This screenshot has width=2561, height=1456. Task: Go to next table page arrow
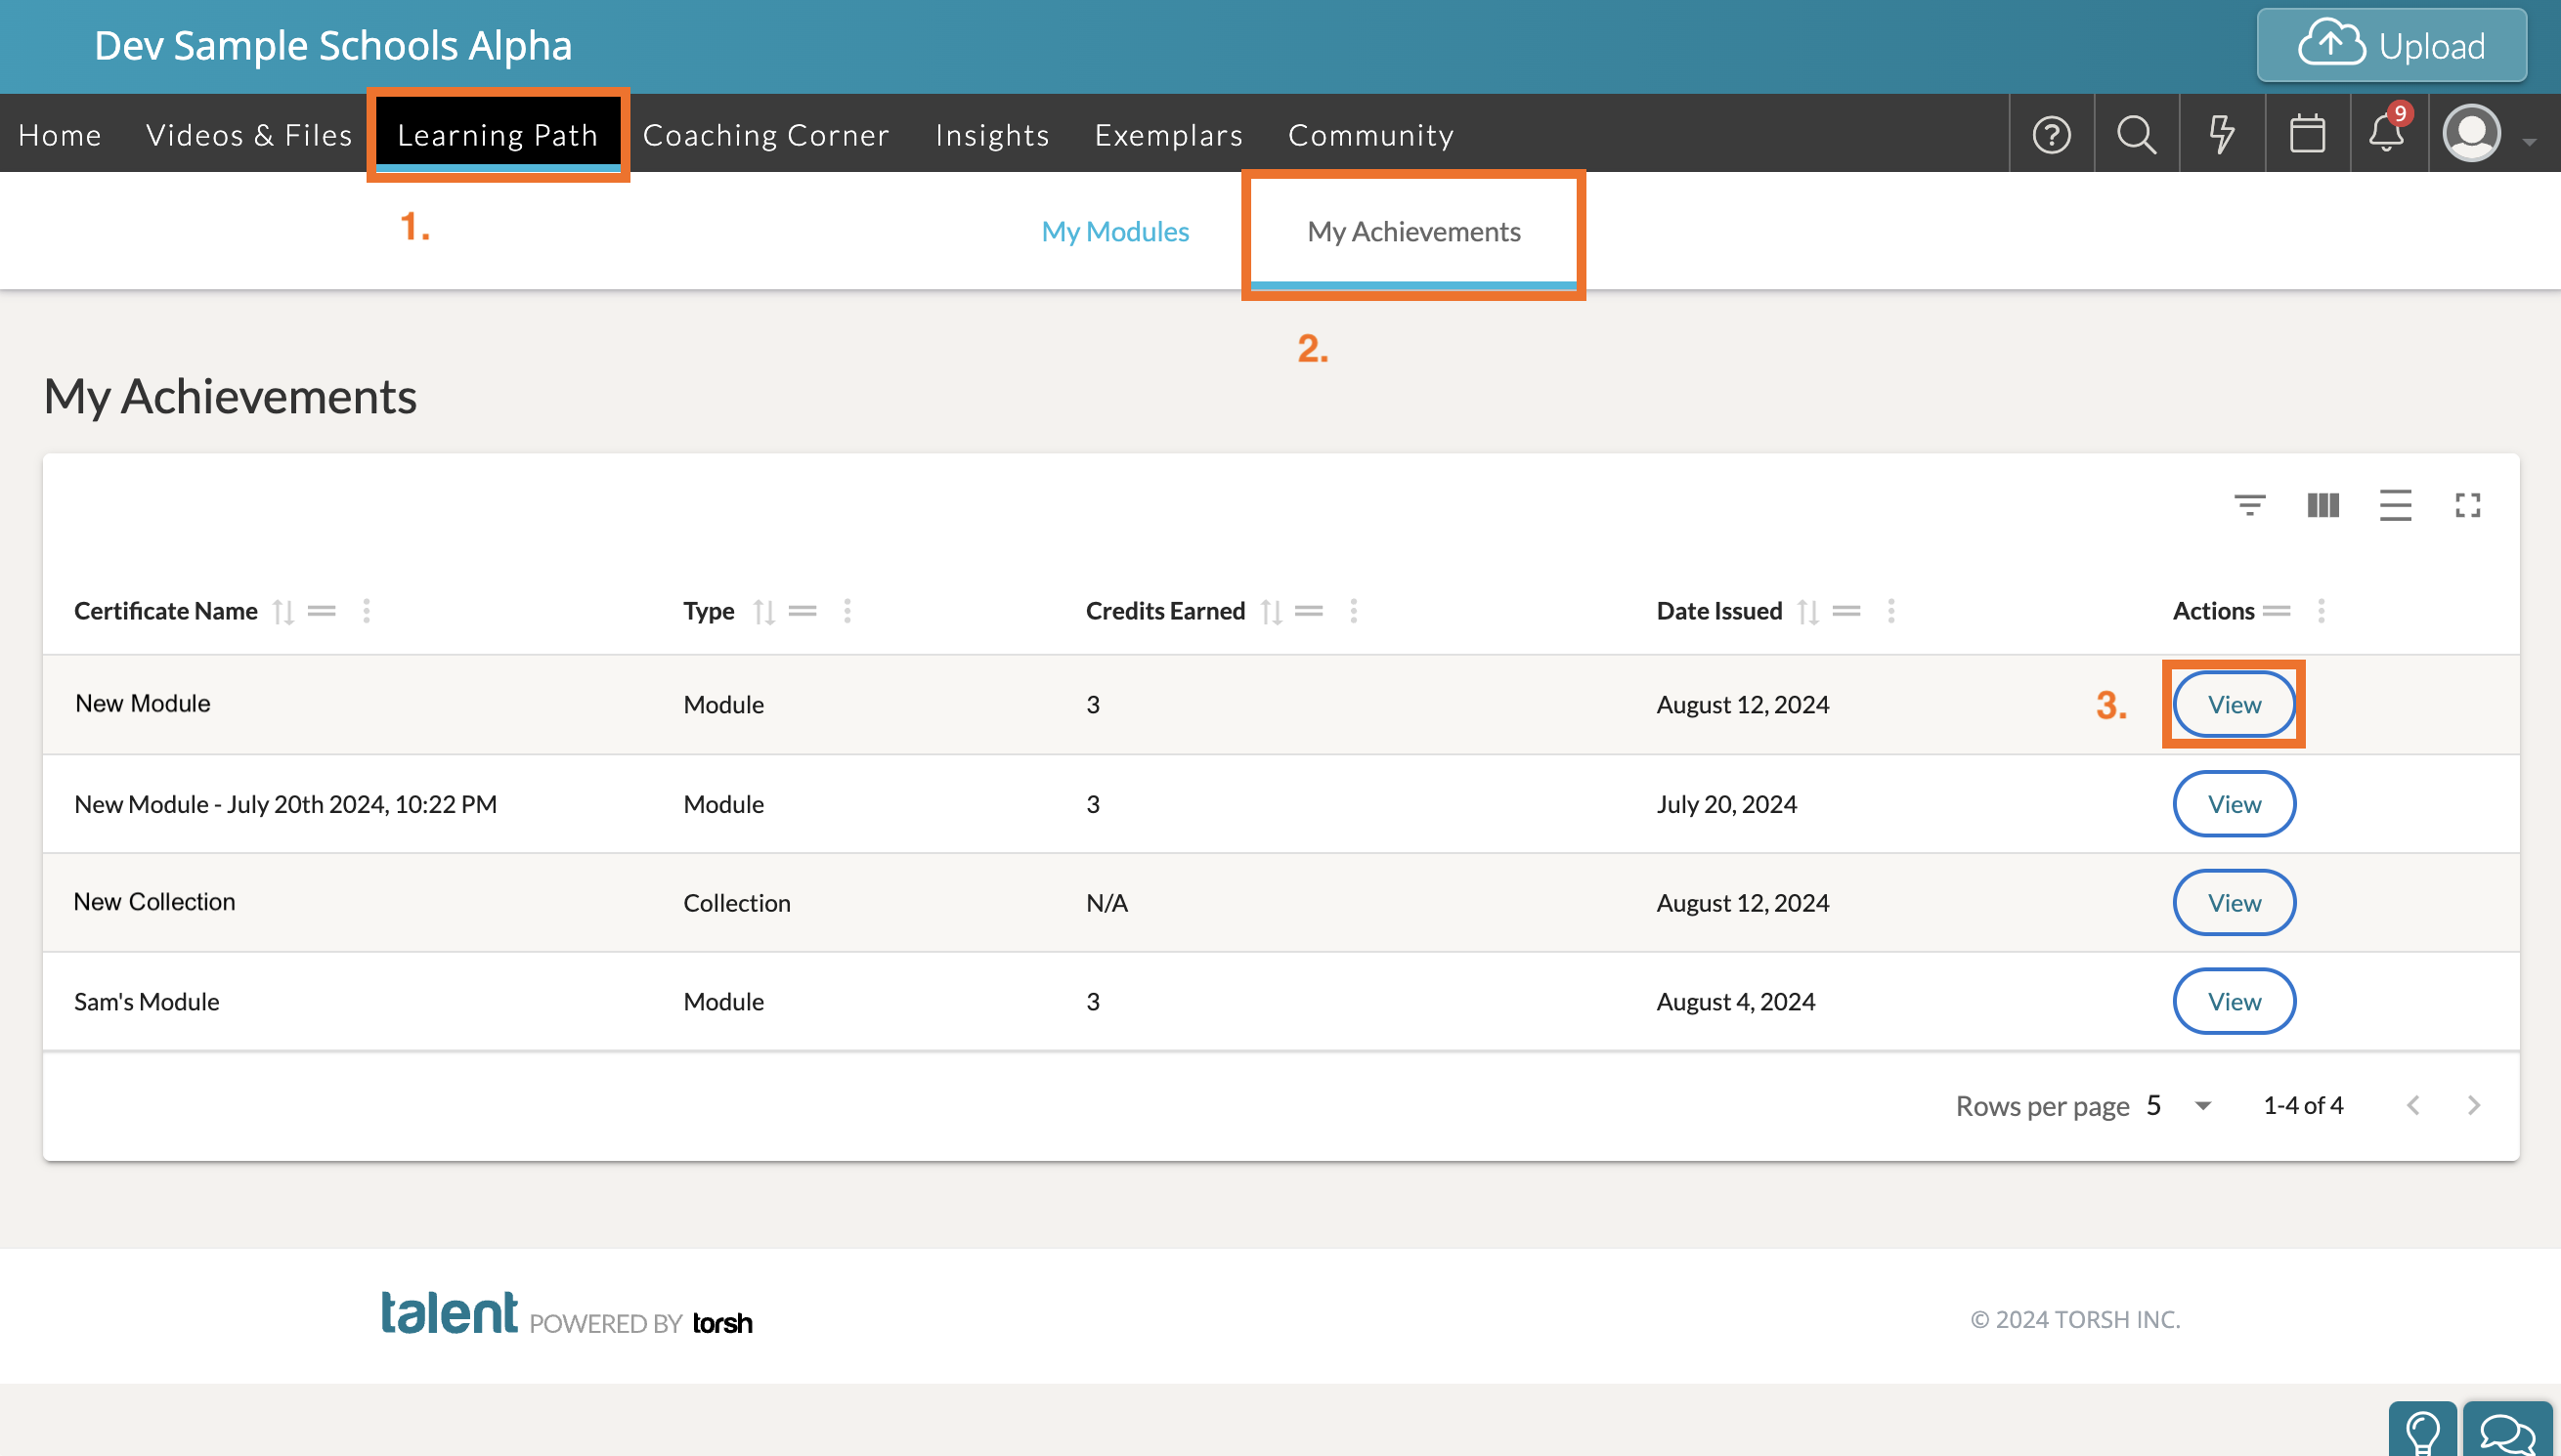tap(2474, 1105)
